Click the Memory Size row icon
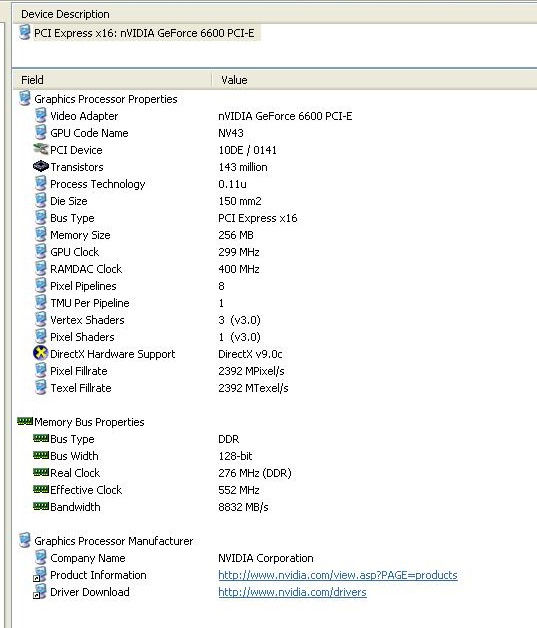The image size is (537, 628). [40, 235]
